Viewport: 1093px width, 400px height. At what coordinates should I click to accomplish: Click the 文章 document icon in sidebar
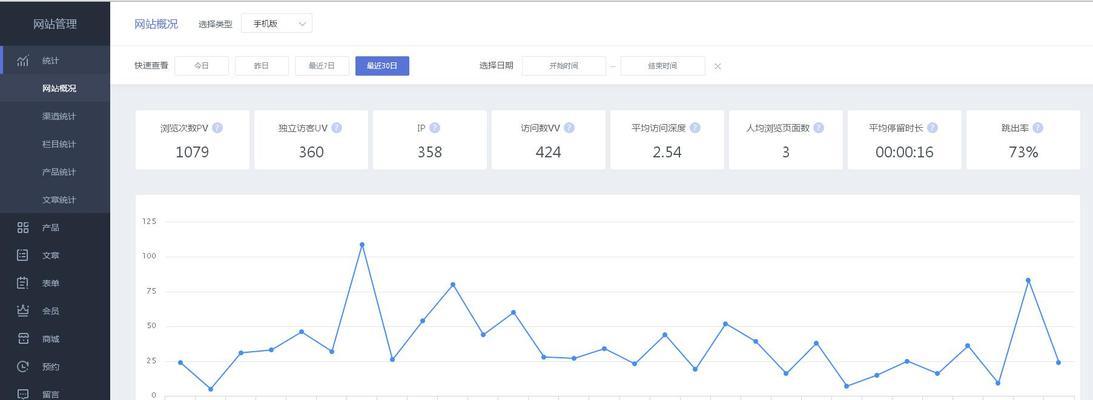click(23, 255)
